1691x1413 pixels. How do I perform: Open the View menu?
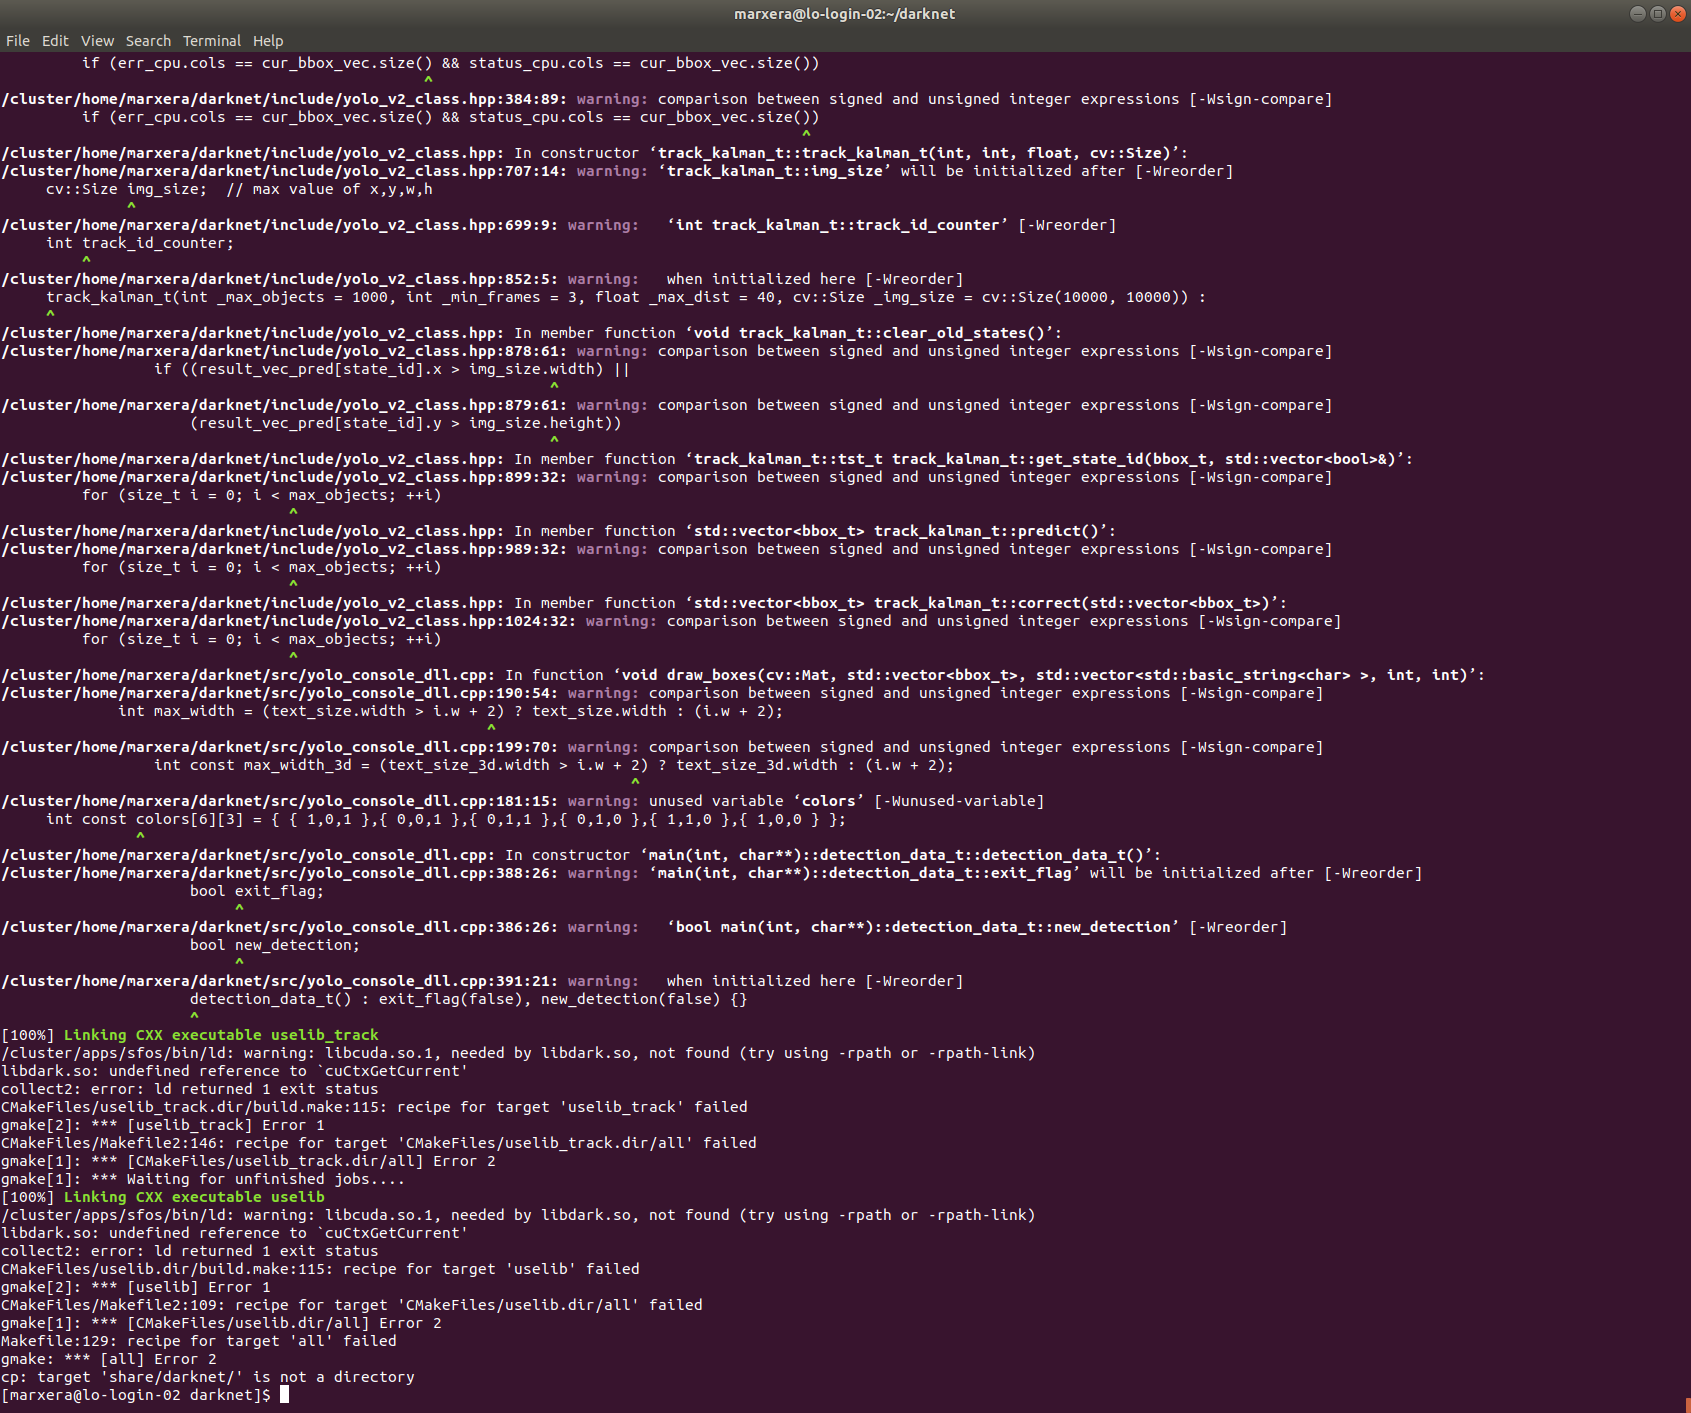(x=97, y=41)
